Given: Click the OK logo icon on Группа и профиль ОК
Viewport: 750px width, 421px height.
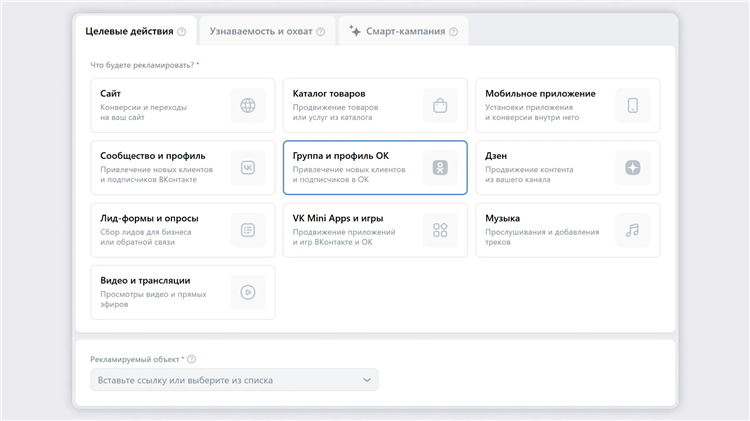Looking at the screenshot, I should (440, 167).
